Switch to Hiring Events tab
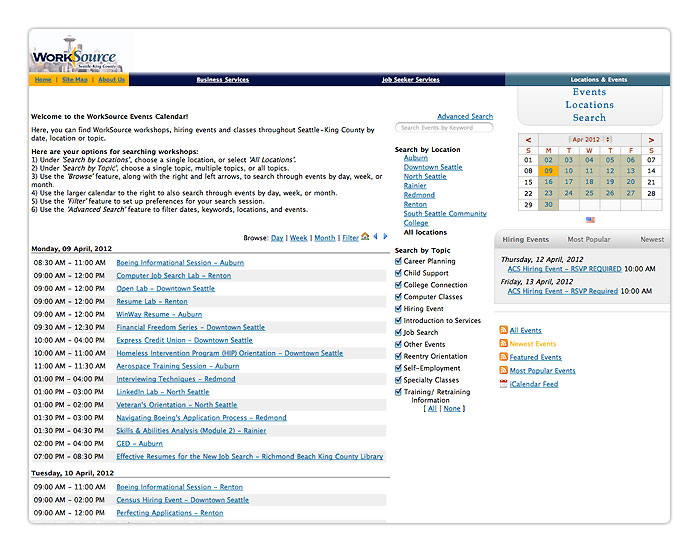This screenshot has width=700, height=553. (x=525, y=239)
